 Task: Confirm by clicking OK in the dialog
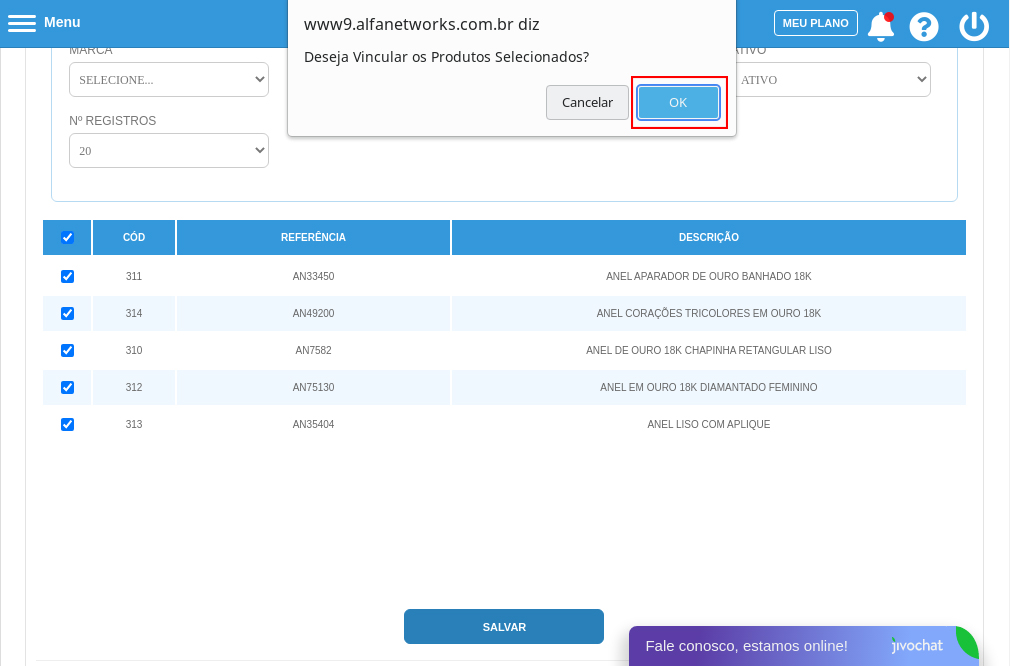coord(678,102)
